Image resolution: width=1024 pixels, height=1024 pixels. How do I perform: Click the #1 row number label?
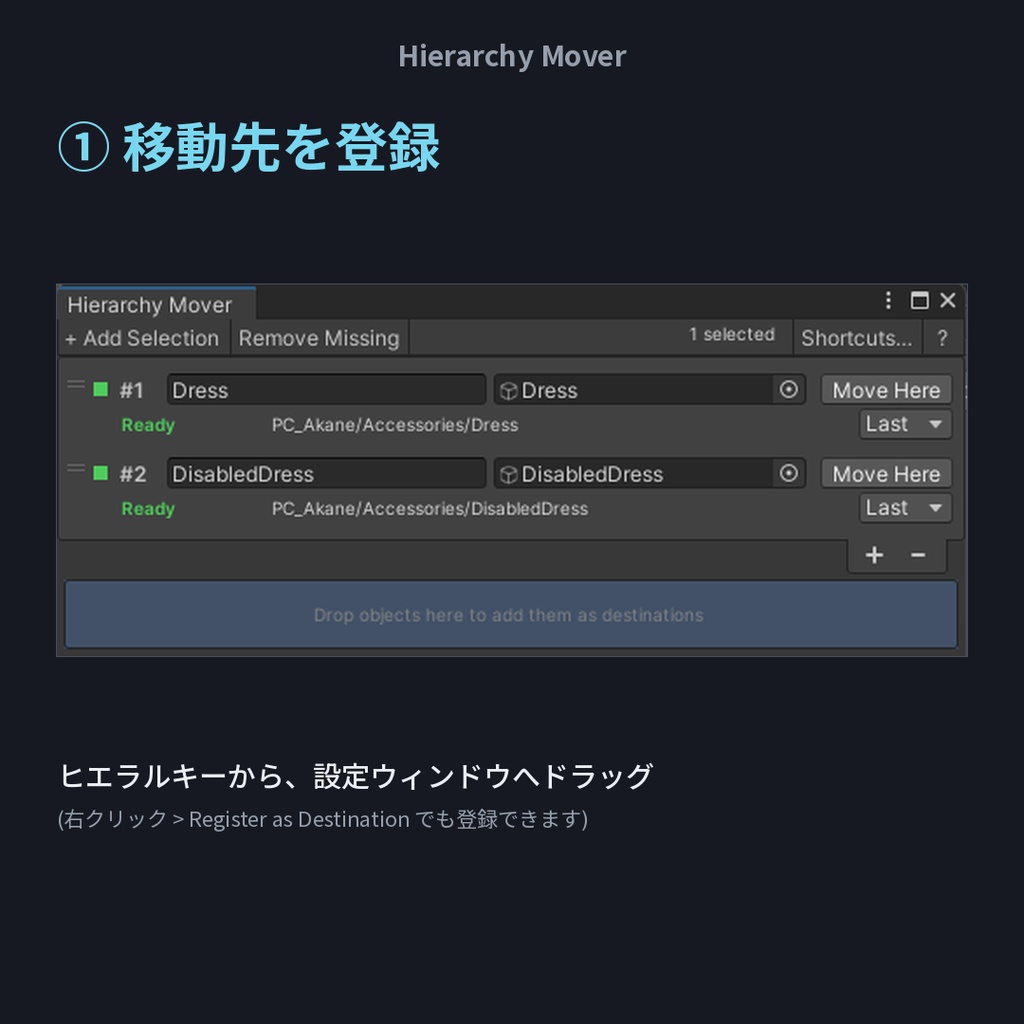(x=131, y=391)
